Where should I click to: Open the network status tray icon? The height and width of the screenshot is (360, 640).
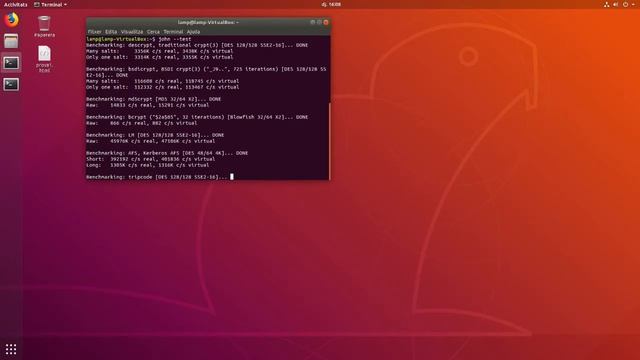pos(607,4)
